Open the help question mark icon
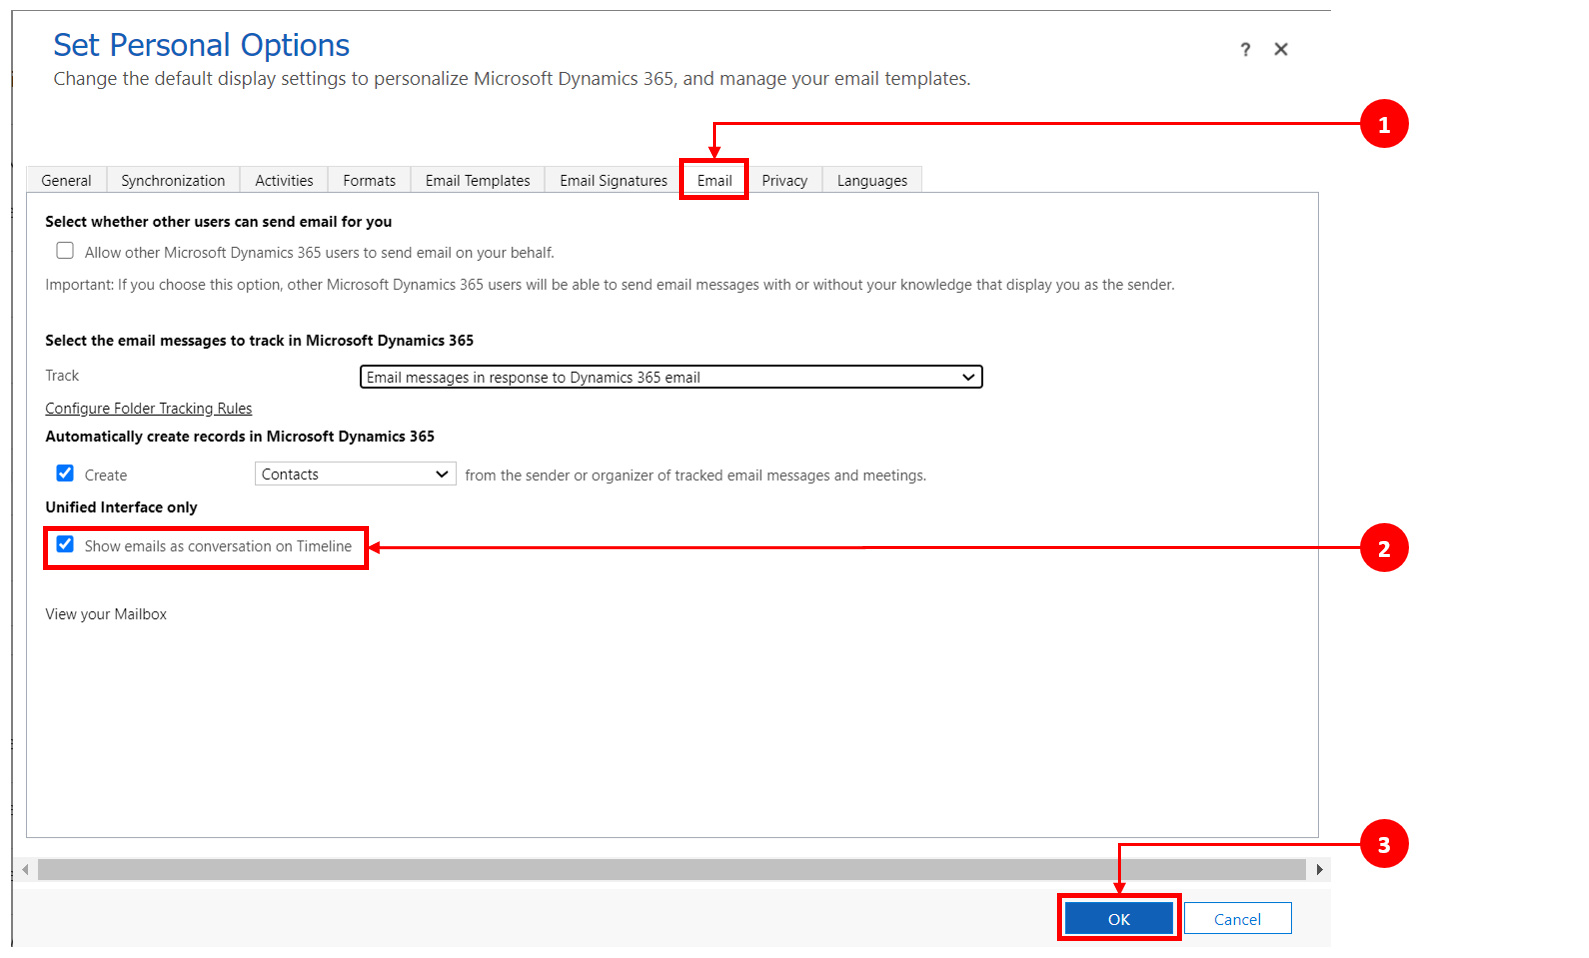 pyautogui.click(x=1245, y=49)
